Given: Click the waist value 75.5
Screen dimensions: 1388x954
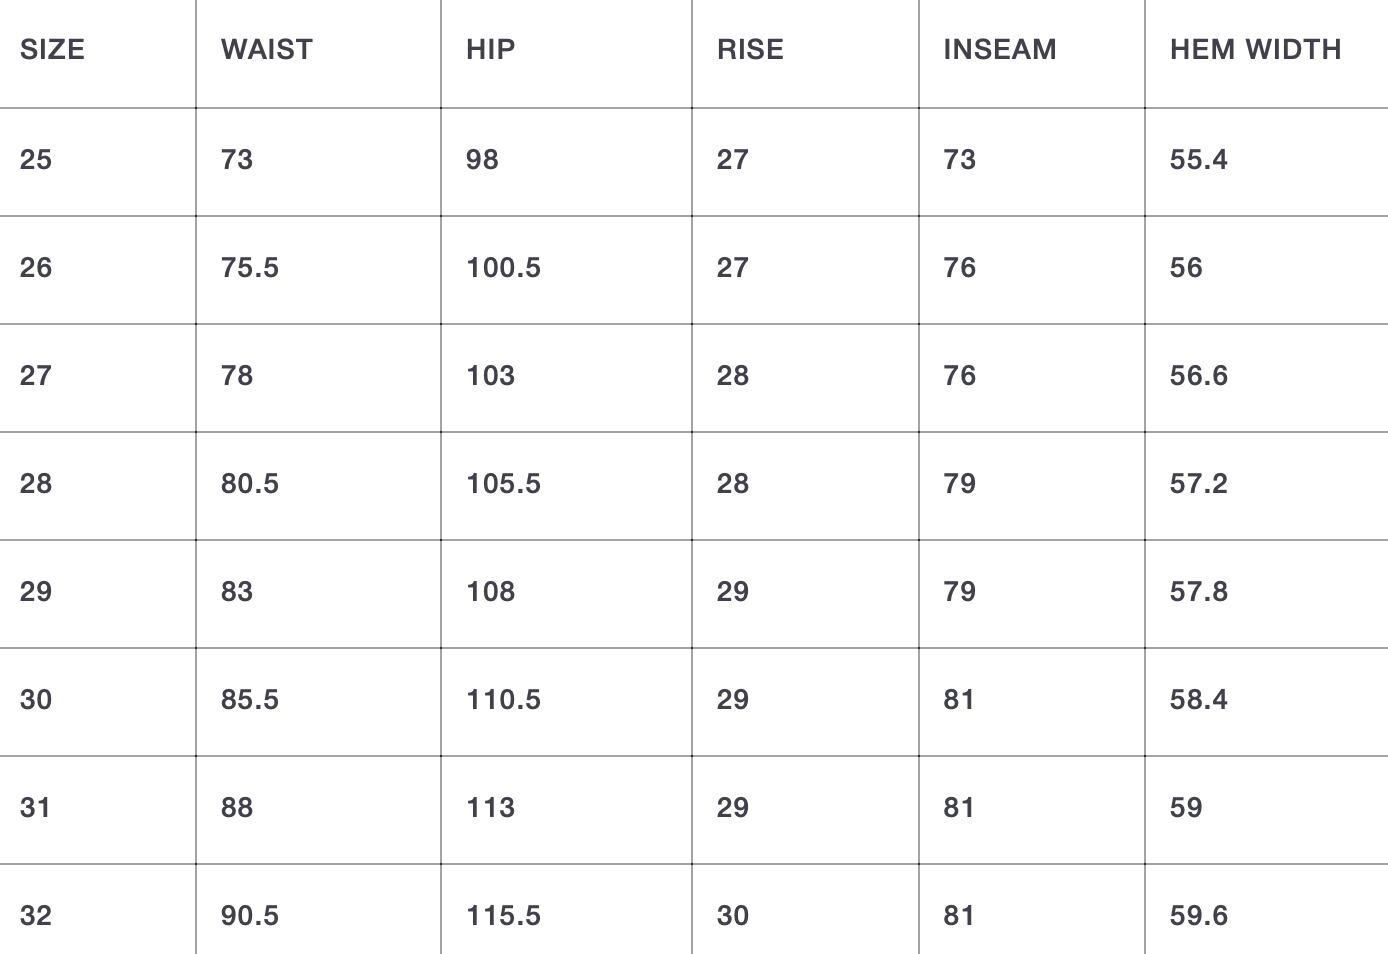Looking at the screenshot, I should [250, 268].
